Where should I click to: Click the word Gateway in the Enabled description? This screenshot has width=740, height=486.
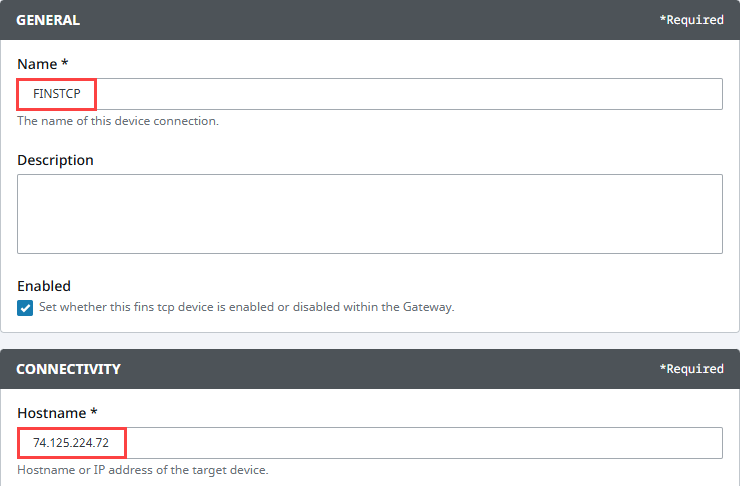(428, 307)
